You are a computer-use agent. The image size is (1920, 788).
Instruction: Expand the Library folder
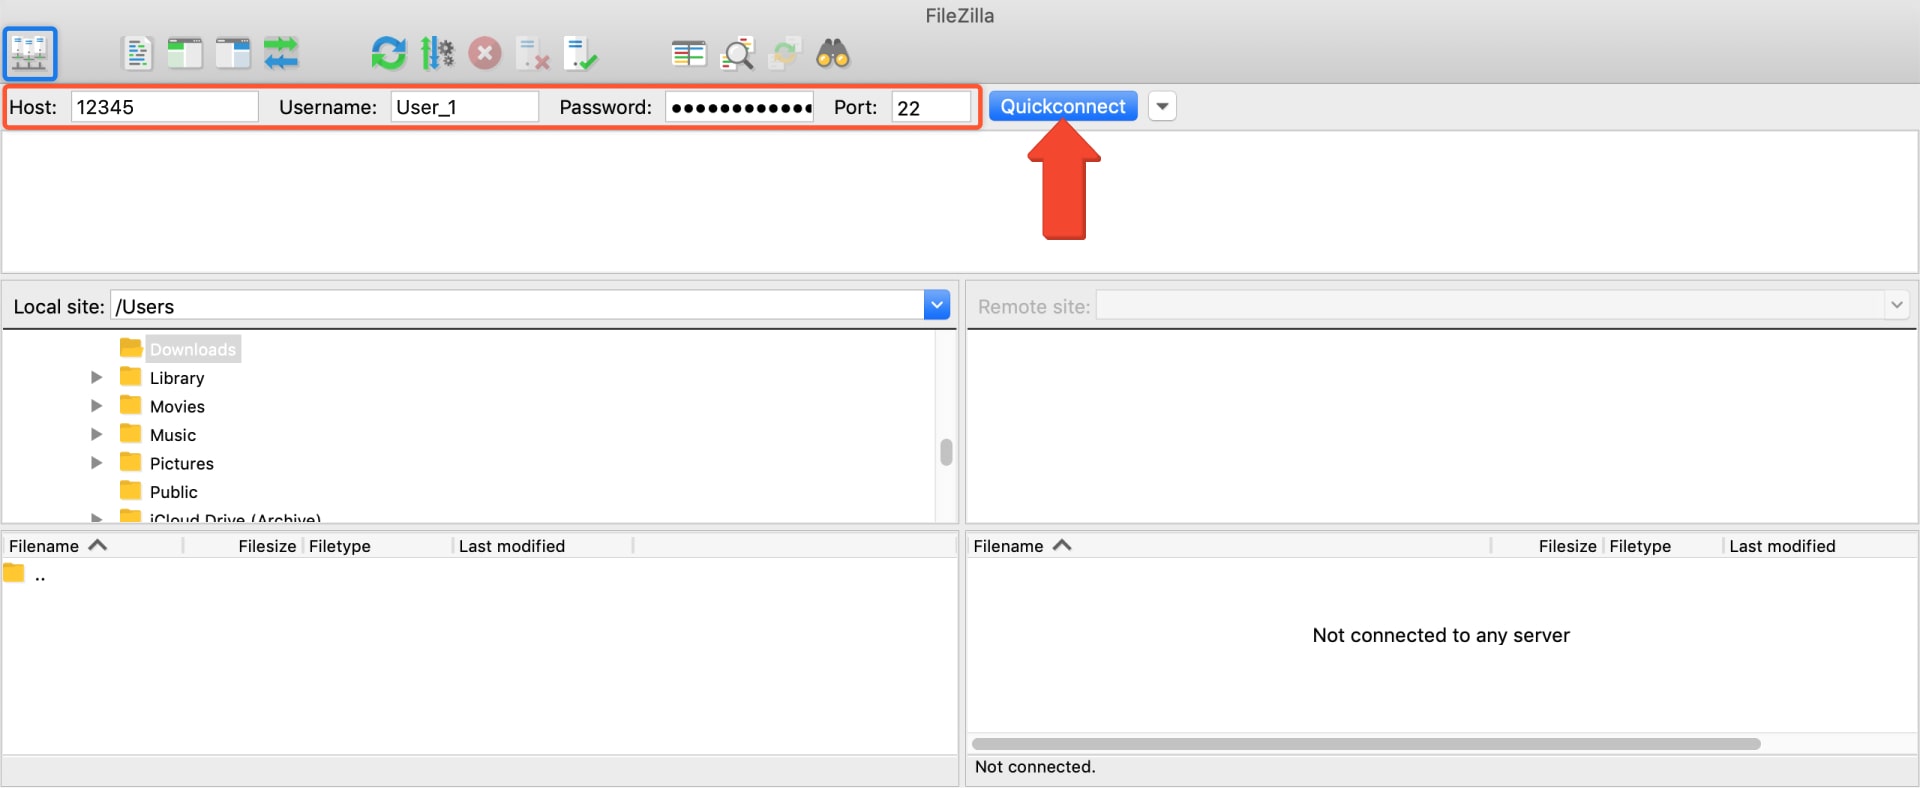click(x=97, y=377)
